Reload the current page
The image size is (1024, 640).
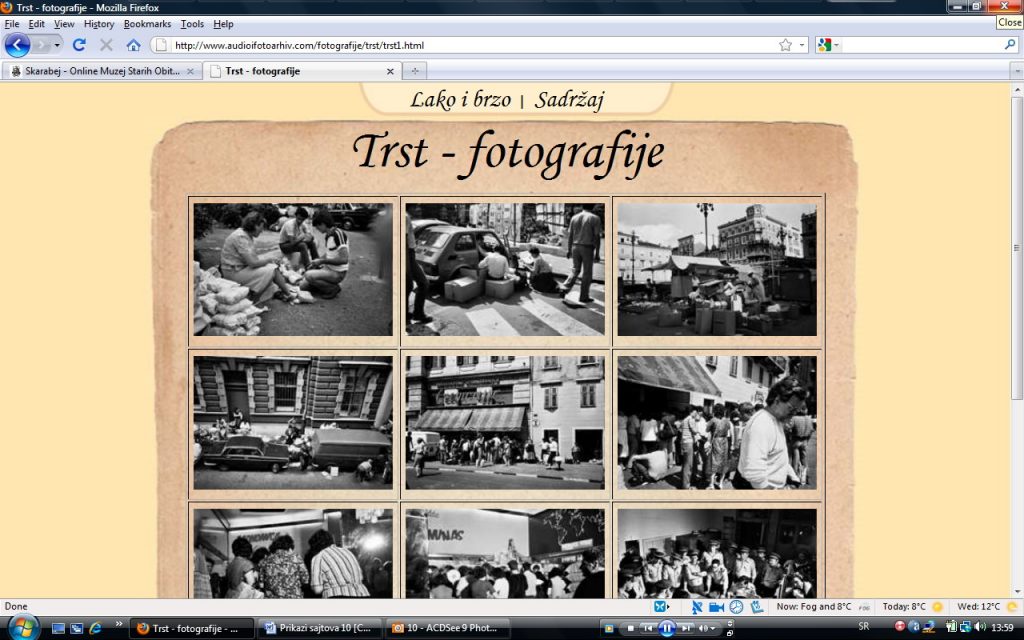coord(79,45)
